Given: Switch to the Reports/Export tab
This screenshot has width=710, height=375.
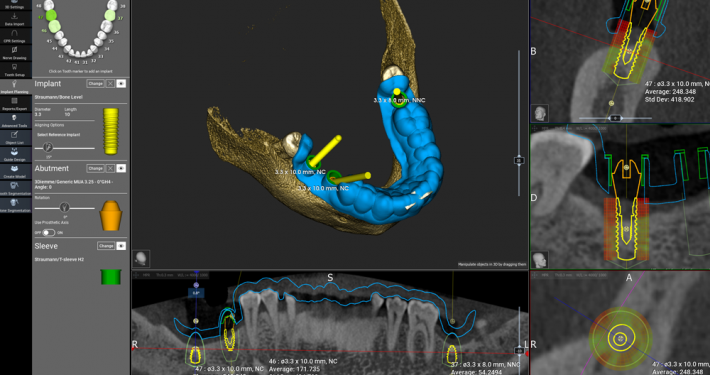Looking at the screenshot, I should click(x=14, y=104).
